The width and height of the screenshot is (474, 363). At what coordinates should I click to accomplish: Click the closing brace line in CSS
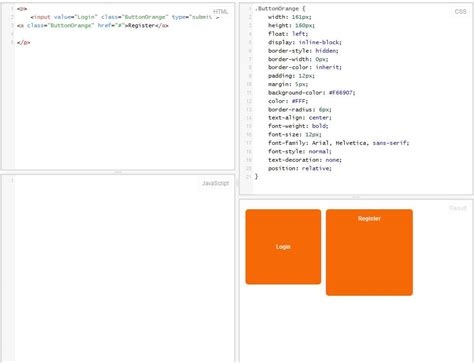tap(256, 177)
